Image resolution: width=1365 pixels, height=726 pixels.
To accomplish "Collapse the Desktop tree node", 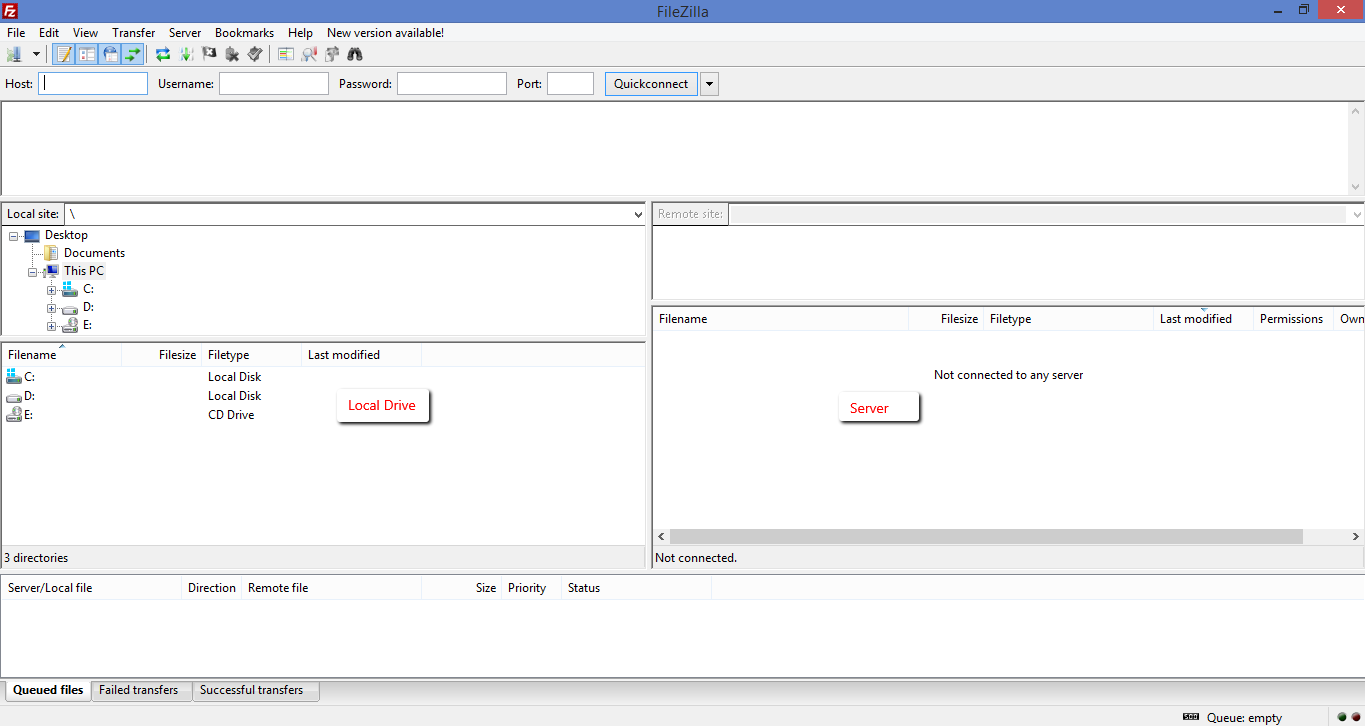I will 14,236.
